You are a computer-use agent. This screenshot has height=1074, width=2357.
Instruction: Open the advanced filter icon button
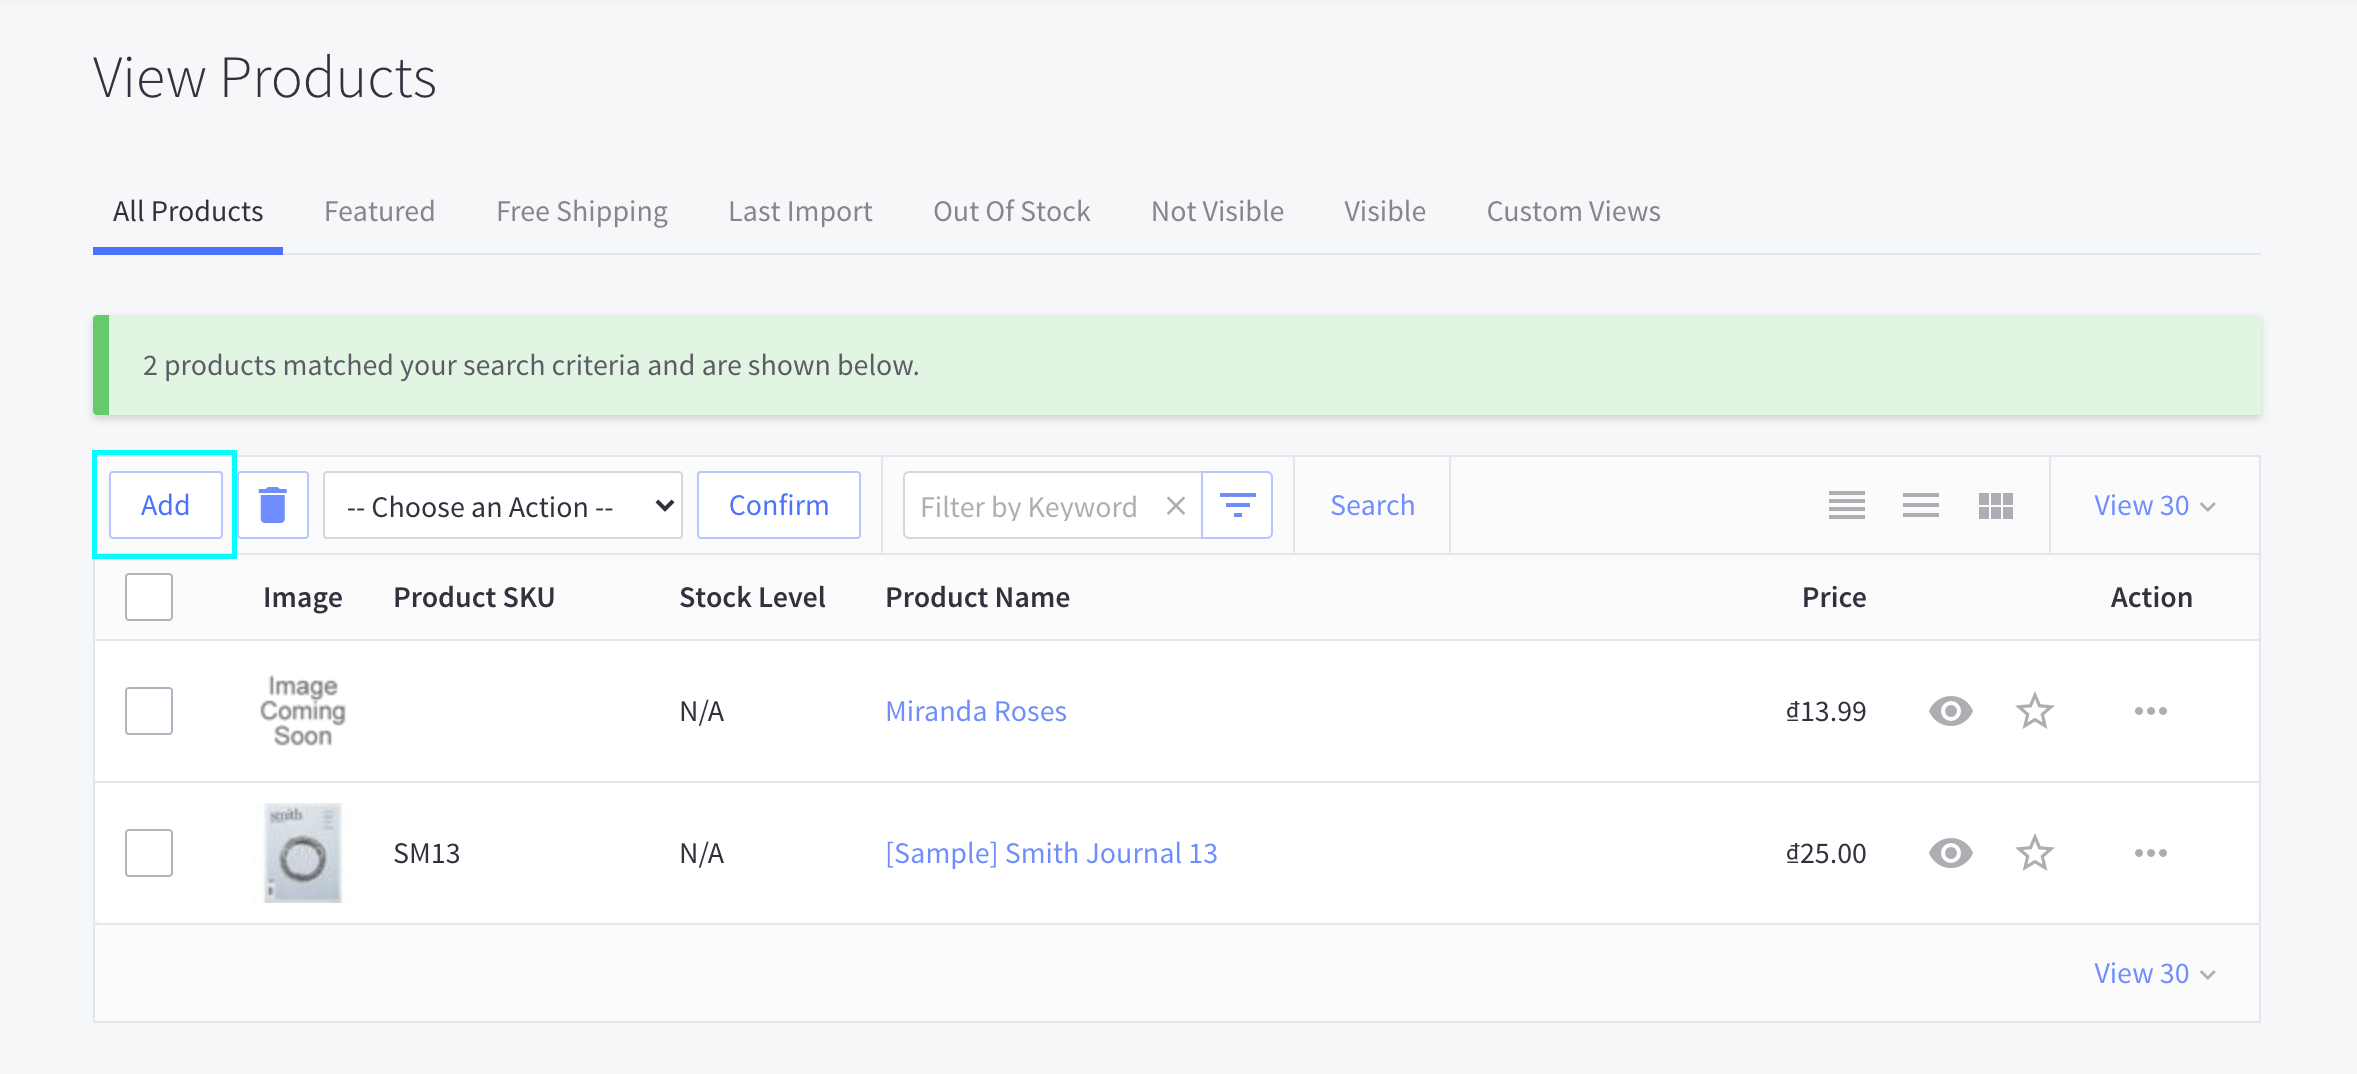click(x=1237, y=505)
